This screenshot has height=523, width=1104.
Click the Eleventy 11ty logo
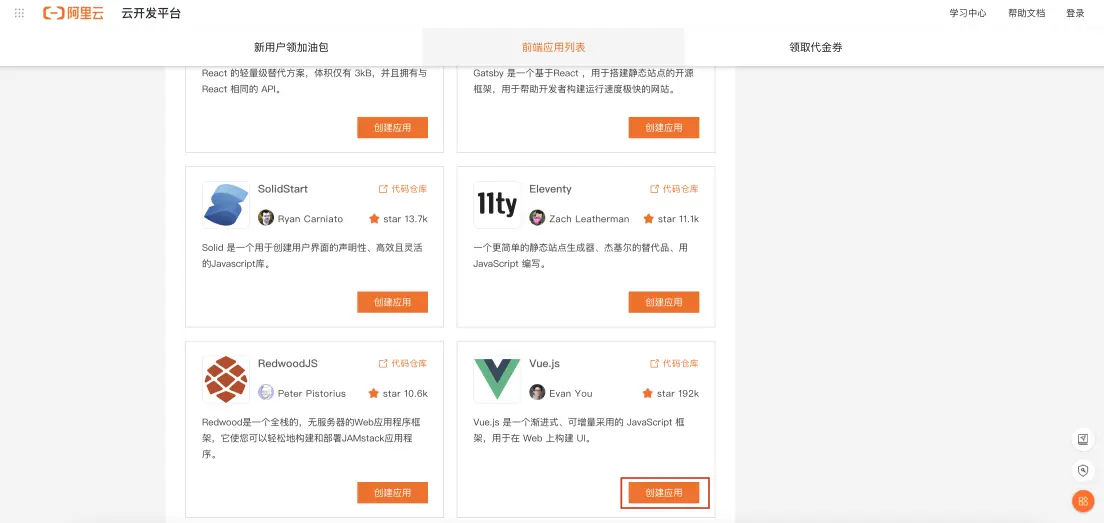(497, 205)
